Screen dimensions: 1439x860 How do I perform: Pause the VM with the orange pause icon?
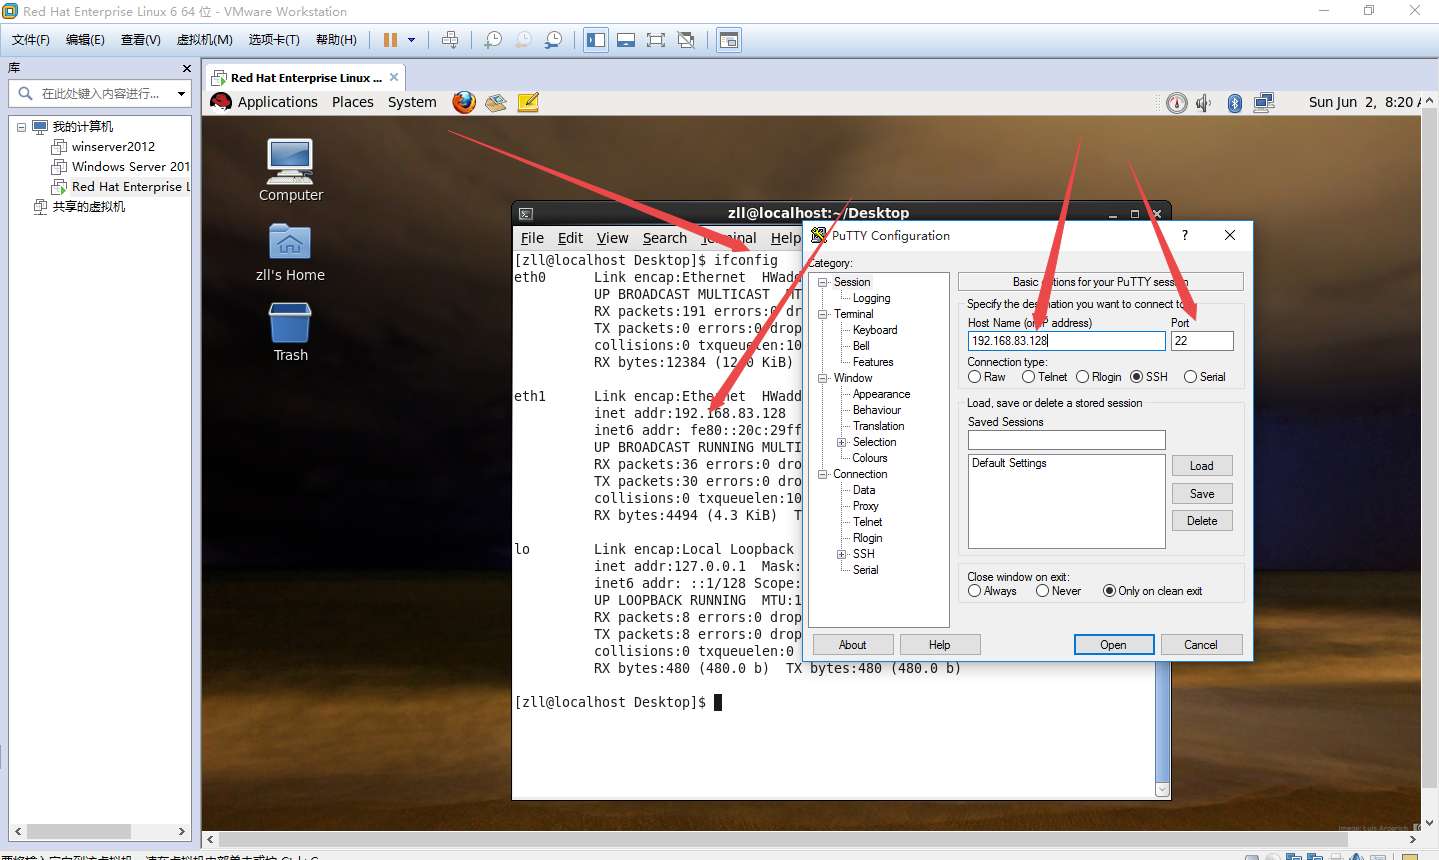[390, 40]
